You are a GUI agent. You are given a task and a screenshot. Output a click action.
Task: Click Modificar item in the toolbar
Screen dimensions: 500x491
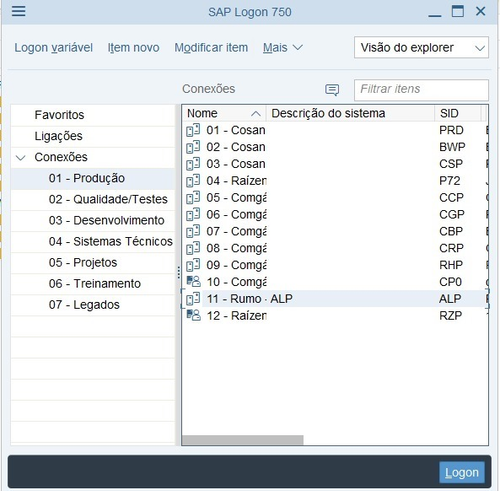tap(211, 48)
